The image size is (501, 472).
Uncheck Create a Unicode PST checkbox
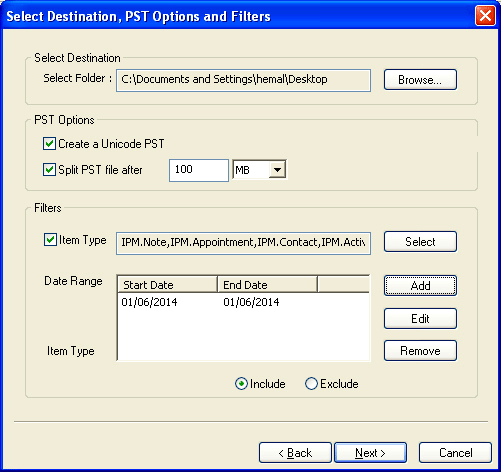(x=49, y=144)
